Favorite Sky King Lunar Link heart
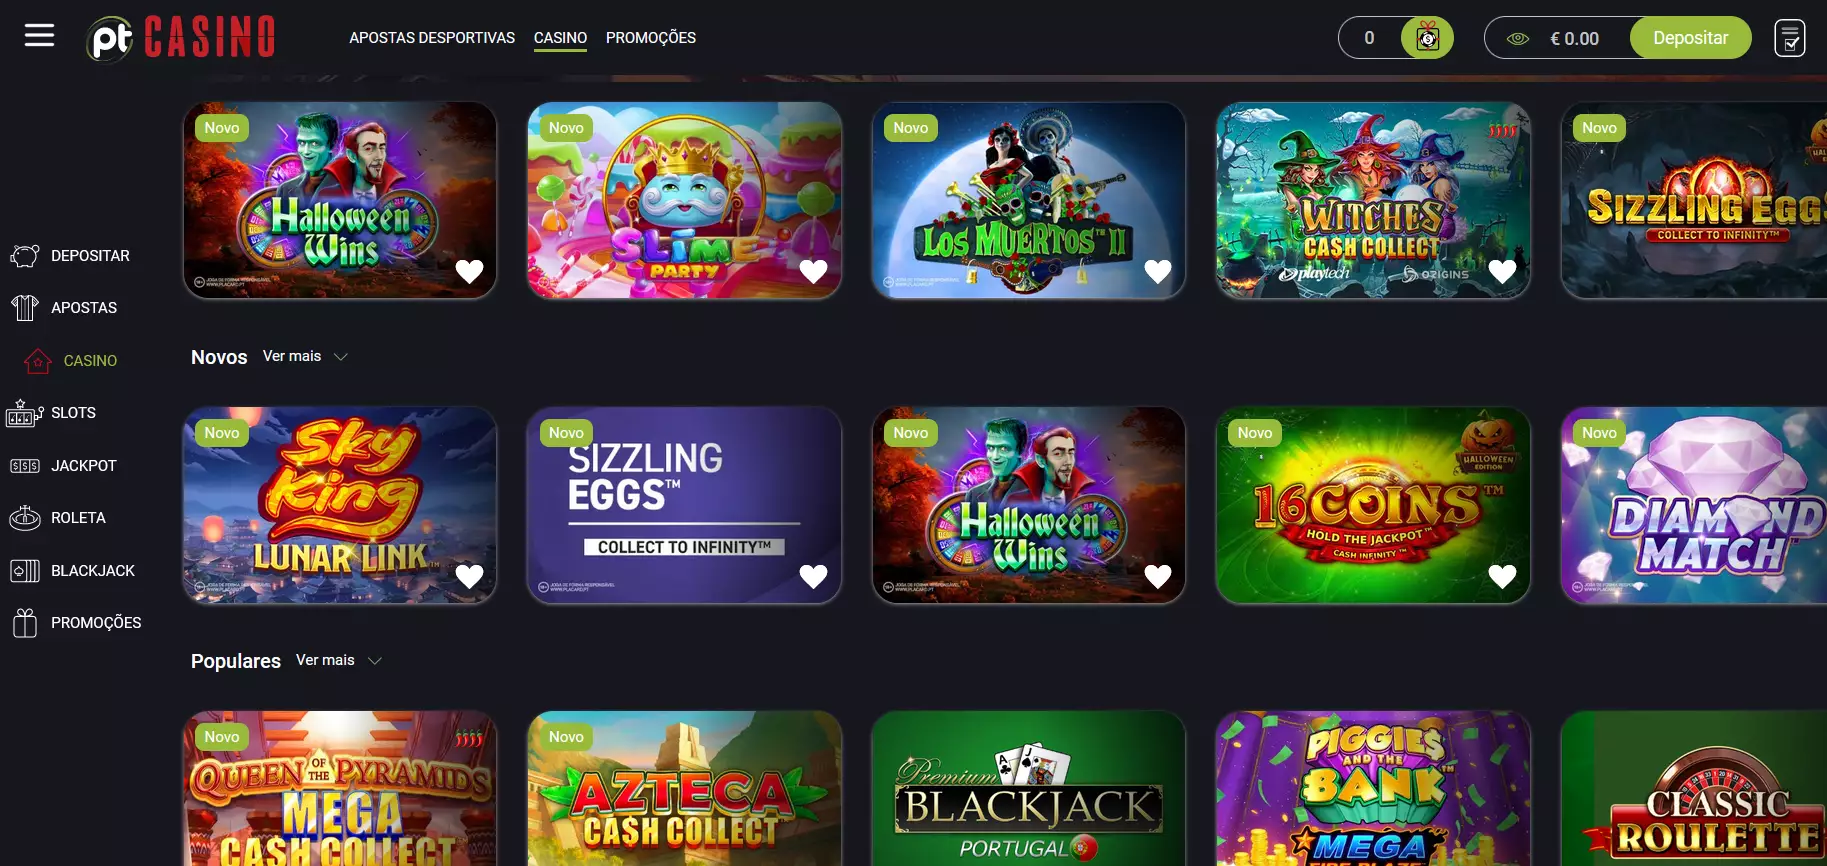Screen dimensions: 1827x866 (x=469, y=576)
